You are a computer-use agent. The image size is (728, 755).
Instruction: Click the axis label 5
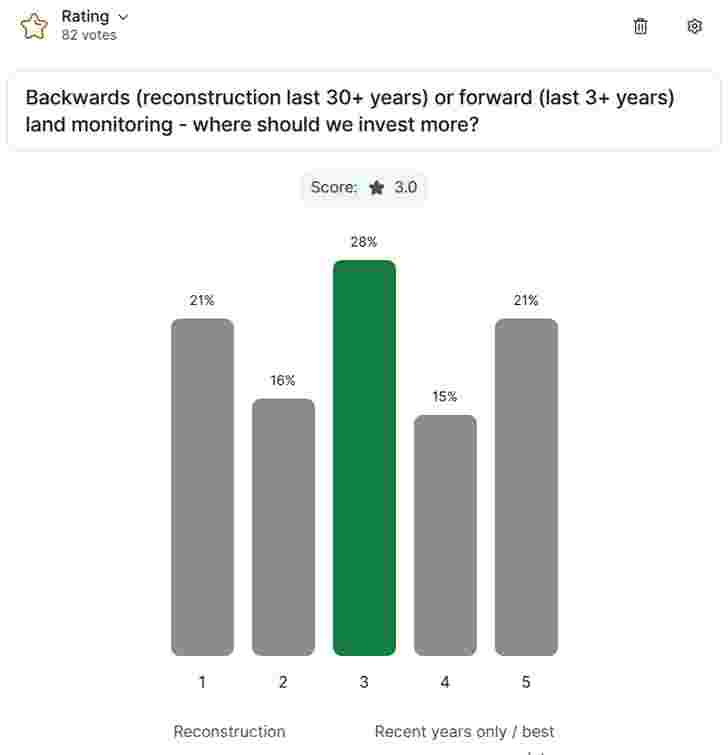point(526,682)
